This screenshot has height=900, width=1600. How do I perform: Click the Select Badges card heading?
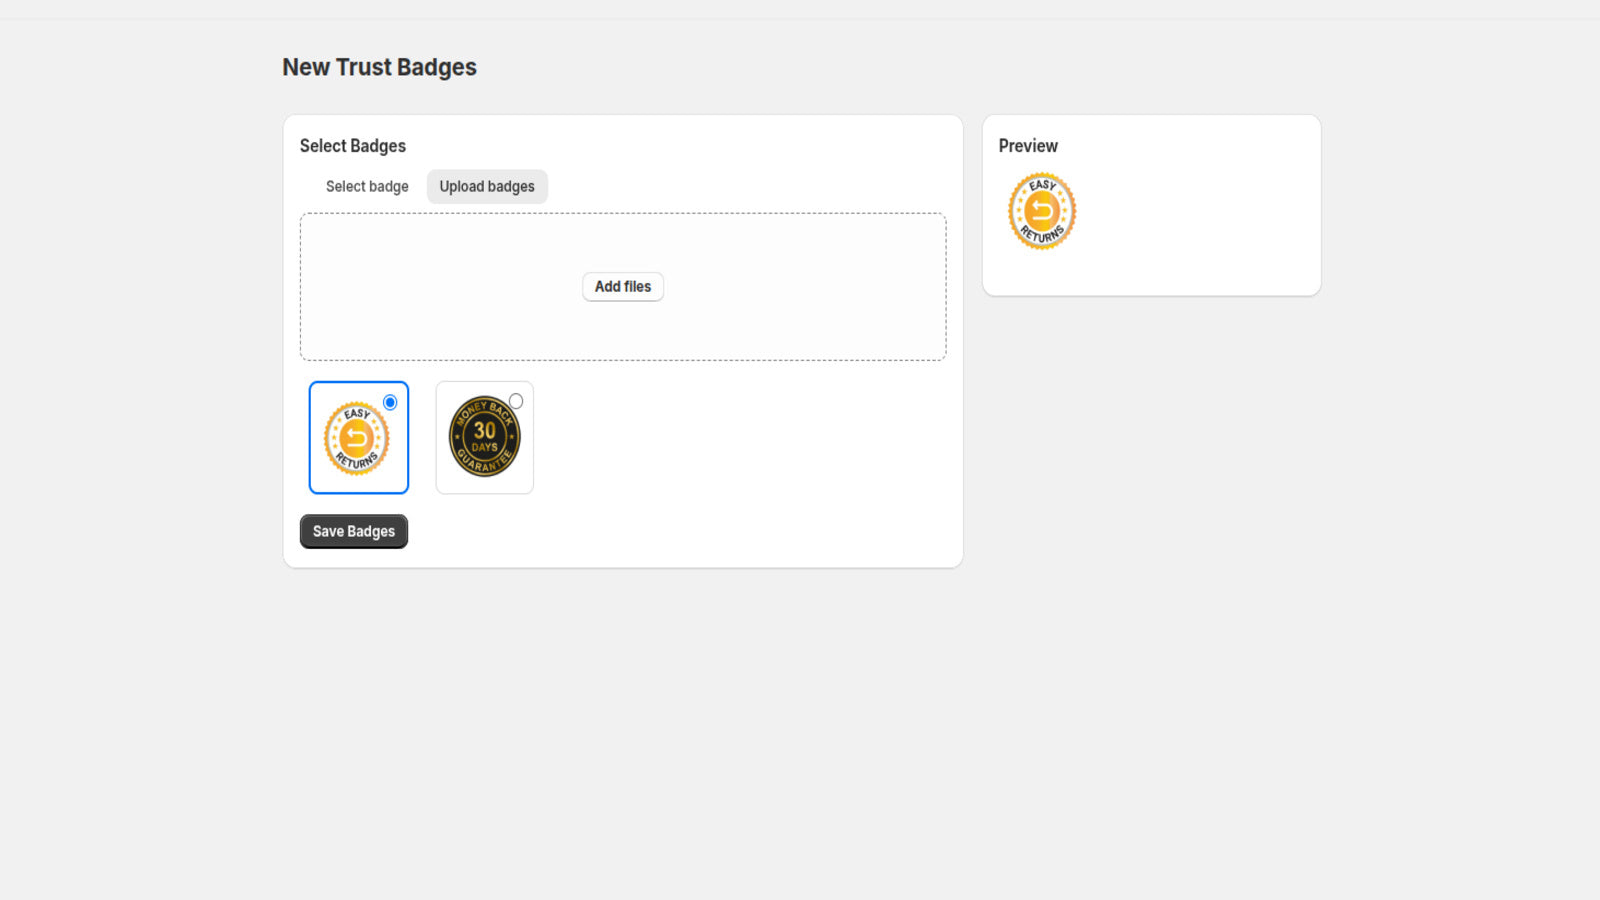coord(352,145)
